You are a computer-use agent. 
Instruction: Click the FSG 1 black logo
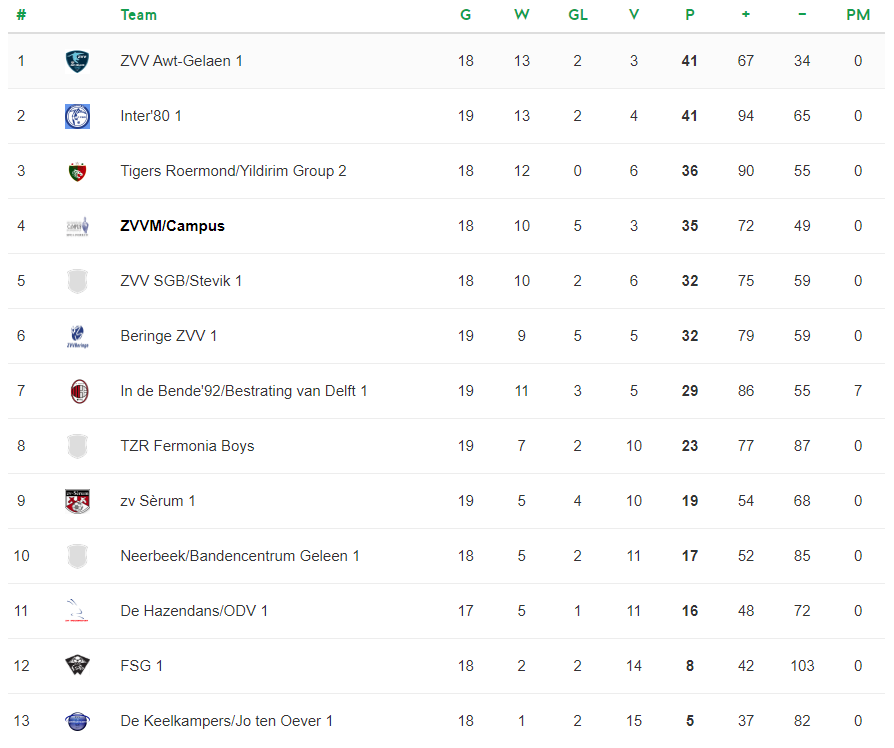point(78,665)
